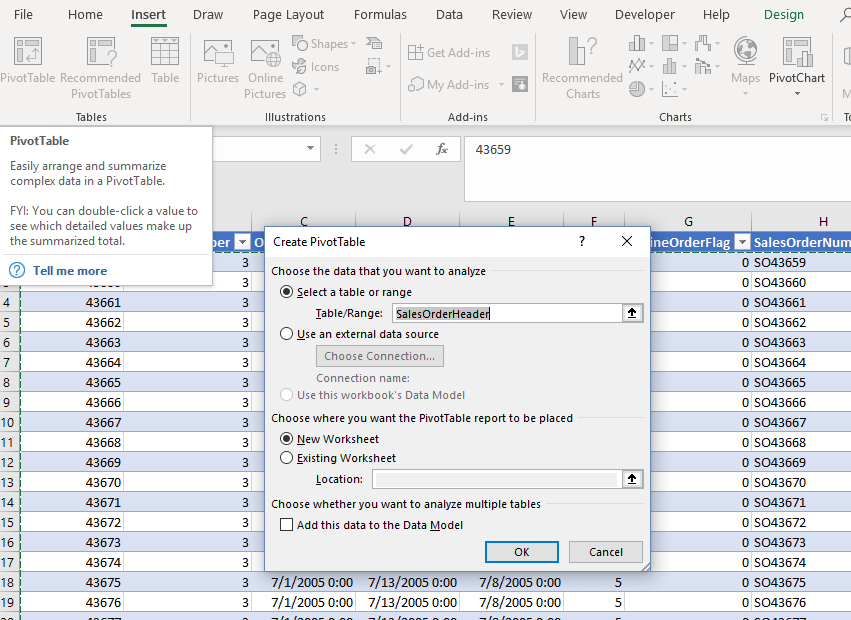851x620 pixels.
Task: Click the column or bar chart icon
Action: point(637,43)
